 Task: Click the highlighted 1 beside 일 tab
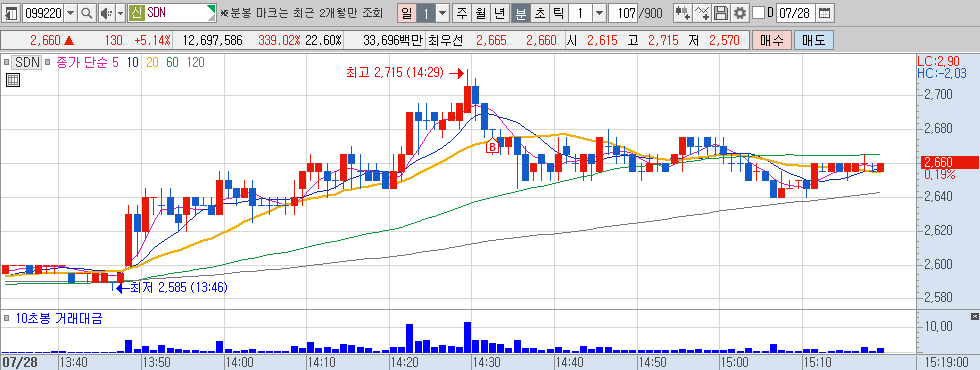[426, 12]
